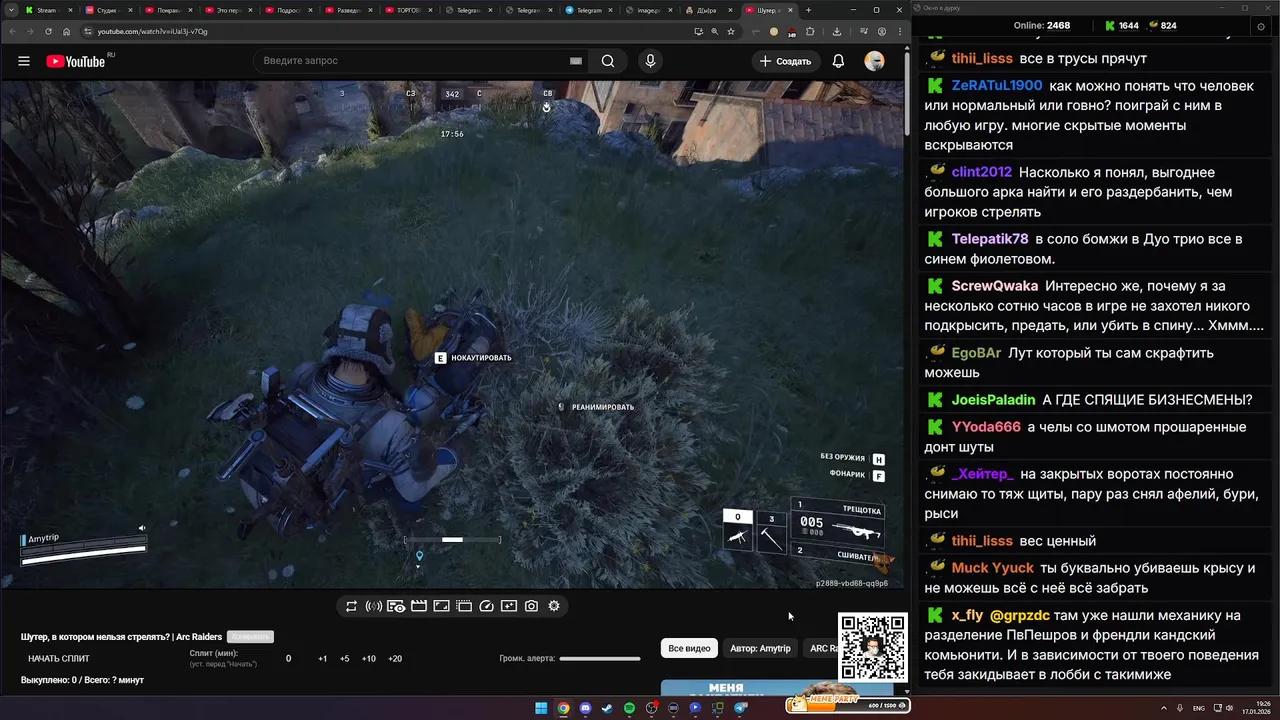Switch to the Студия browser tab
The width and height of the screenshot is (1280, 720).
coord(106,10)
